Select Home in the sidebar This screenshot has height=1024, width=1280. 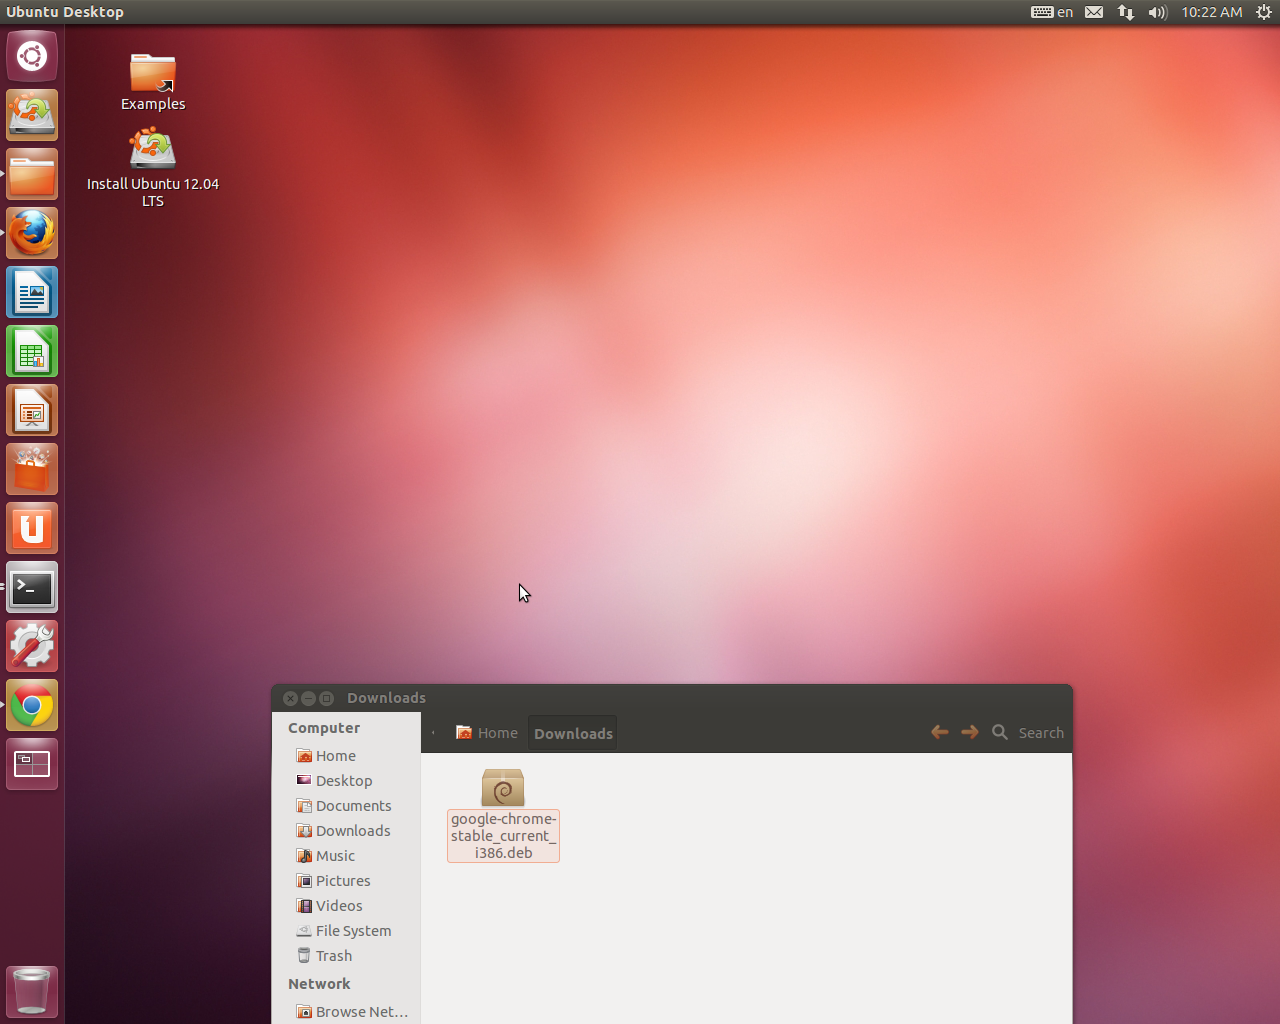click(346, 756)
